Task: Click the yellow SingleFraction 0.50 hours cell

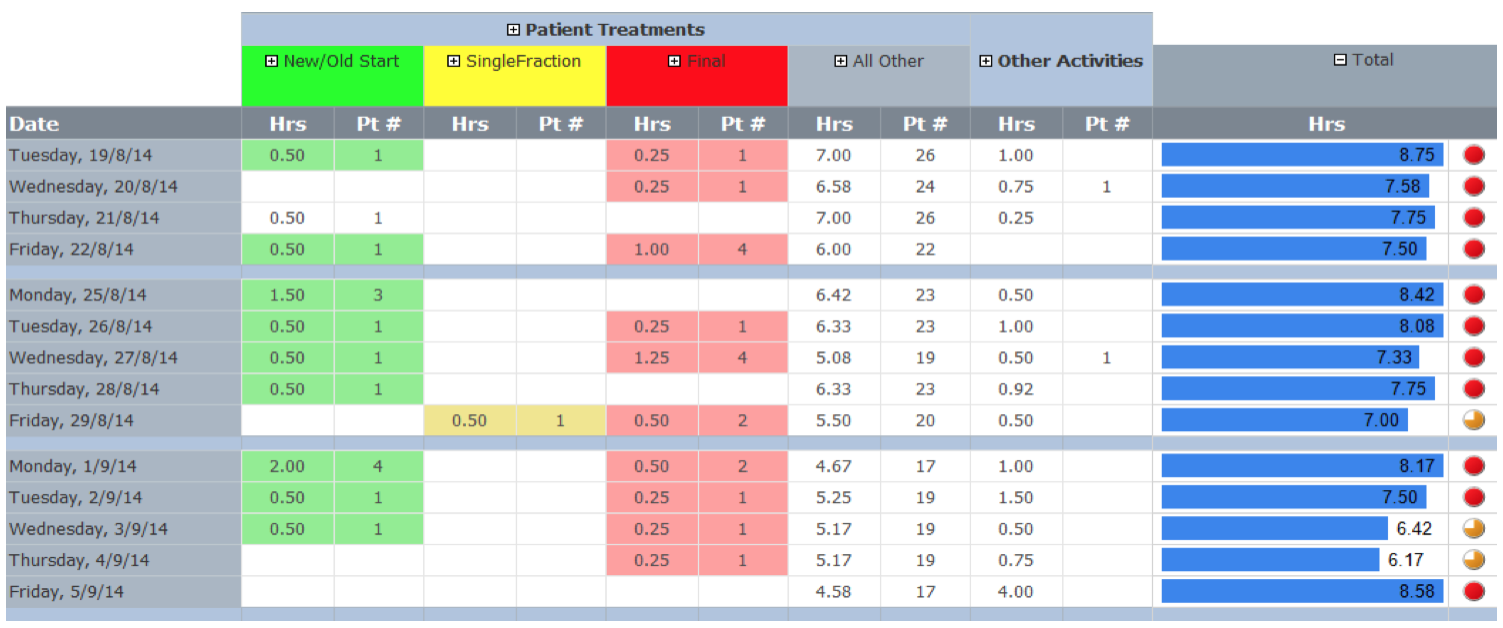Action: point(469,421)
